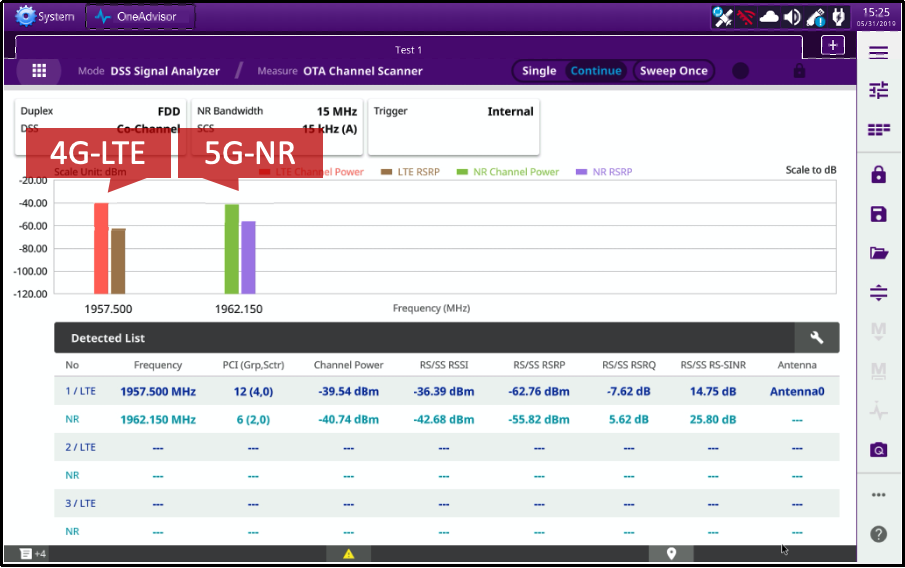Click the upper greyed marker M icon
Screen dimensions: 905x568
click(878, 331)
